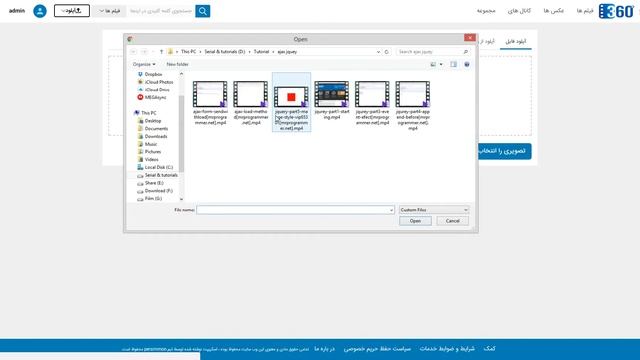The width and height of the screenshot is (640, 360).
Task: Open the Downloads folder in the sidebar
Action: click(x=156, y=136)
